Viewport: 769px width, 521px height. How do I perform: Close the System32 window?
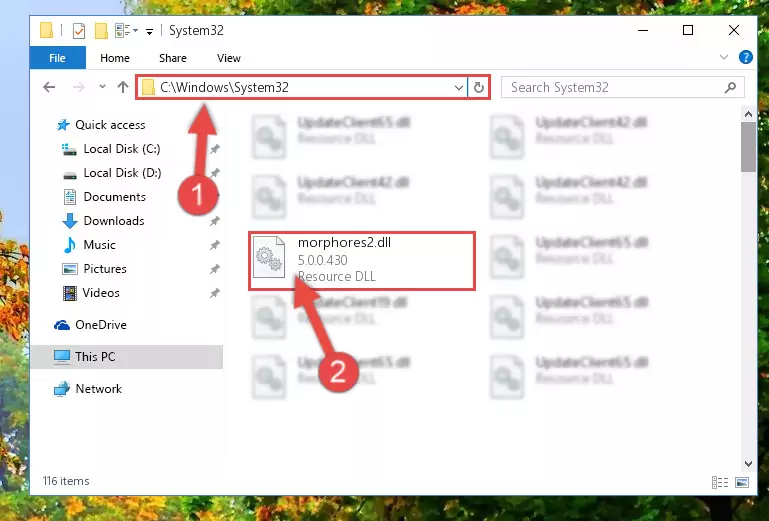pyautogui.click(x=734, y=30)
